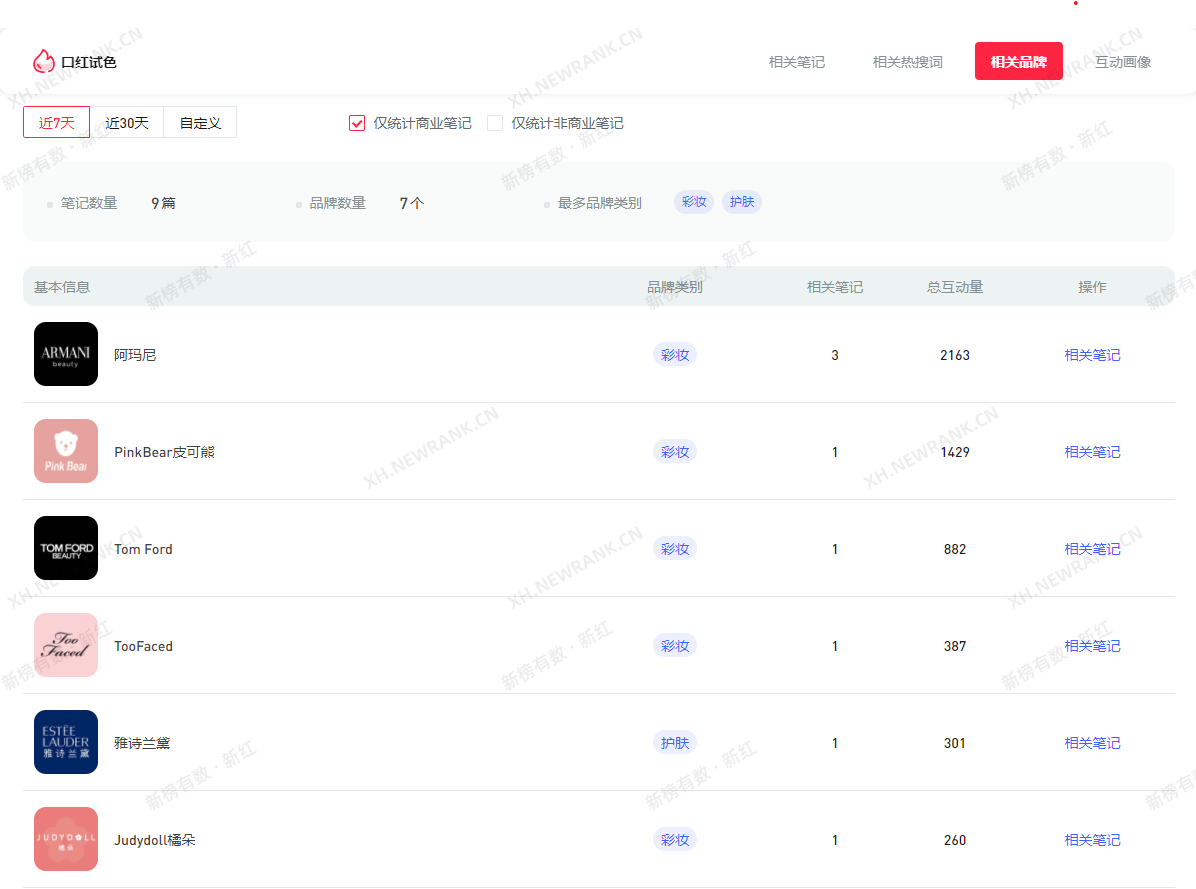This screenshot has height=889, width=1196.
Task: Open 相关笔记 link for Judydoll橘朵
Action: click(x=1092, y=839)
